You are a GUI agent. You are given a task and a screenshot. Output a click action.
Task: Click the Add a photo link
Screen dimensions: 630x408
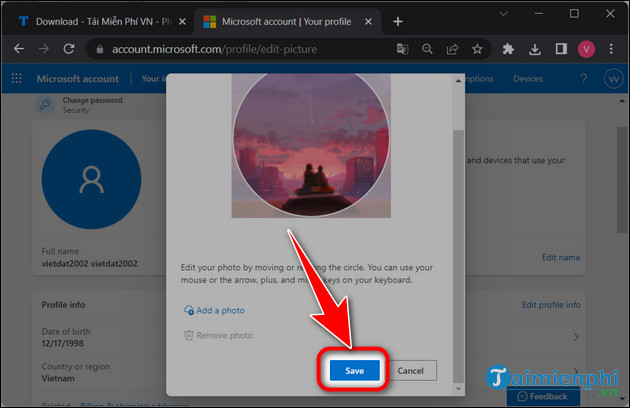pyautogui.click(x=220, y=310)
